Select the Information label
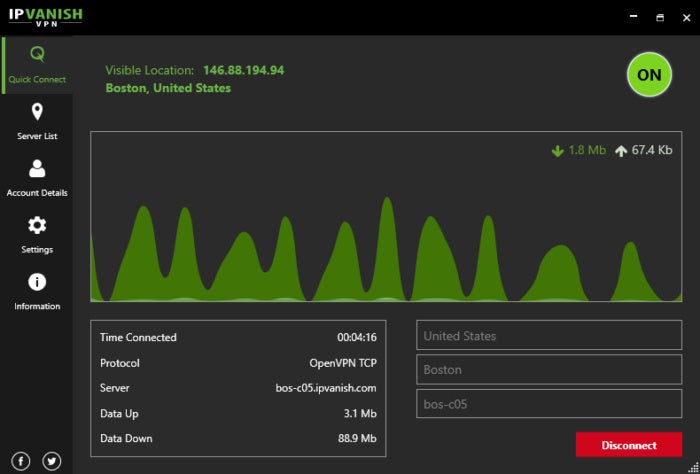 (37, 306)
